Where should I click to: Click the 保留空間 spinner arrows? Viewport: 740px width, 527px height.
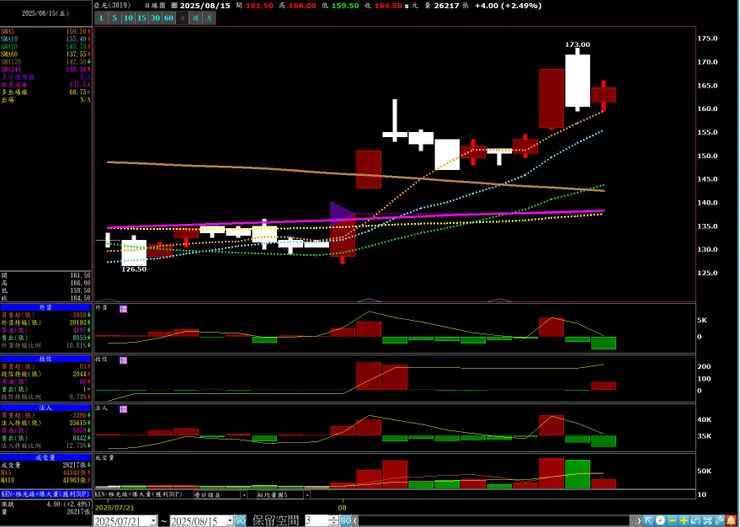point(334,521)
